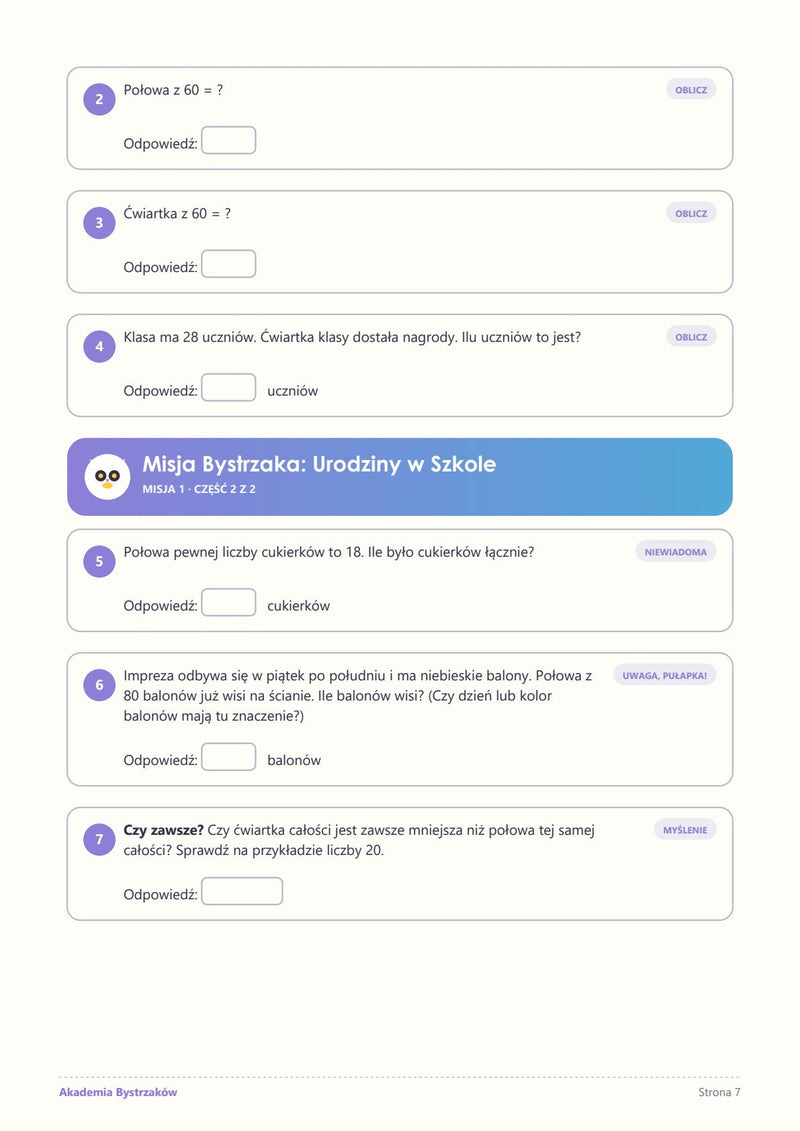Click the UWAGA, PUŁAPKA! tag
Screen dimensions: 800x1131
tap(664, 675)
